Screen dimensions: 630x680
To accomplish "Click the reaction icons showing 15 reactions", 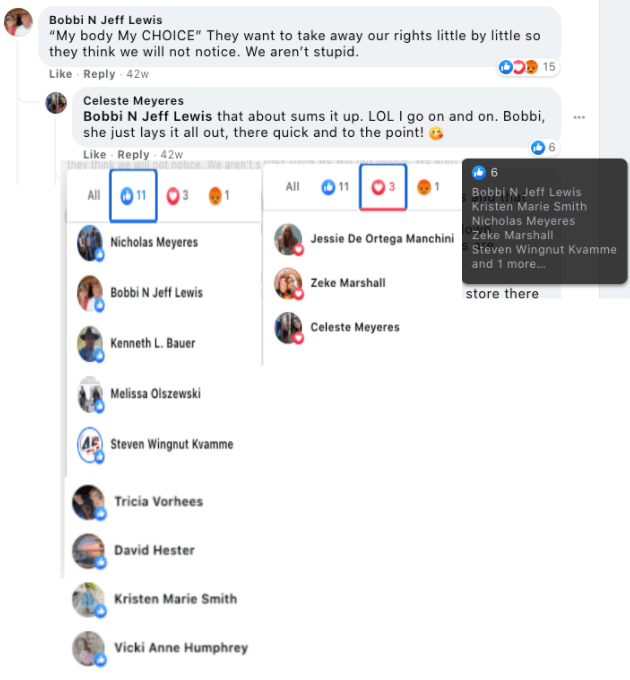I will (527, 67).
